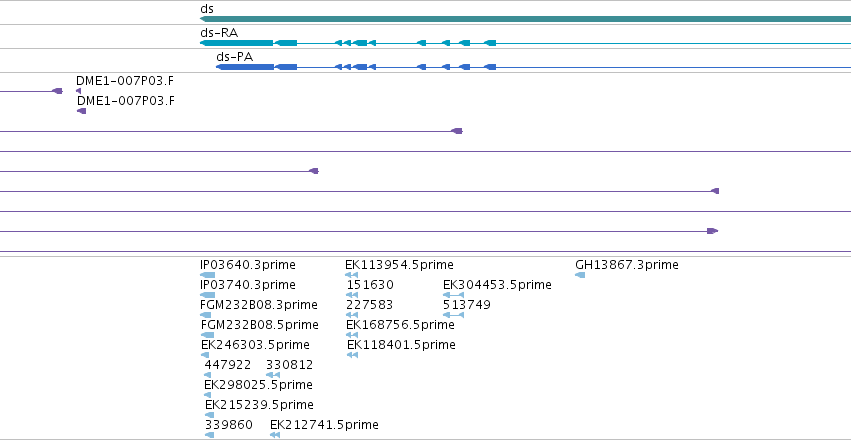This screenshot has height=440, width=851.
Task: Select the EK212741.5prime EST arrows
Action: (x=275, y=435)
